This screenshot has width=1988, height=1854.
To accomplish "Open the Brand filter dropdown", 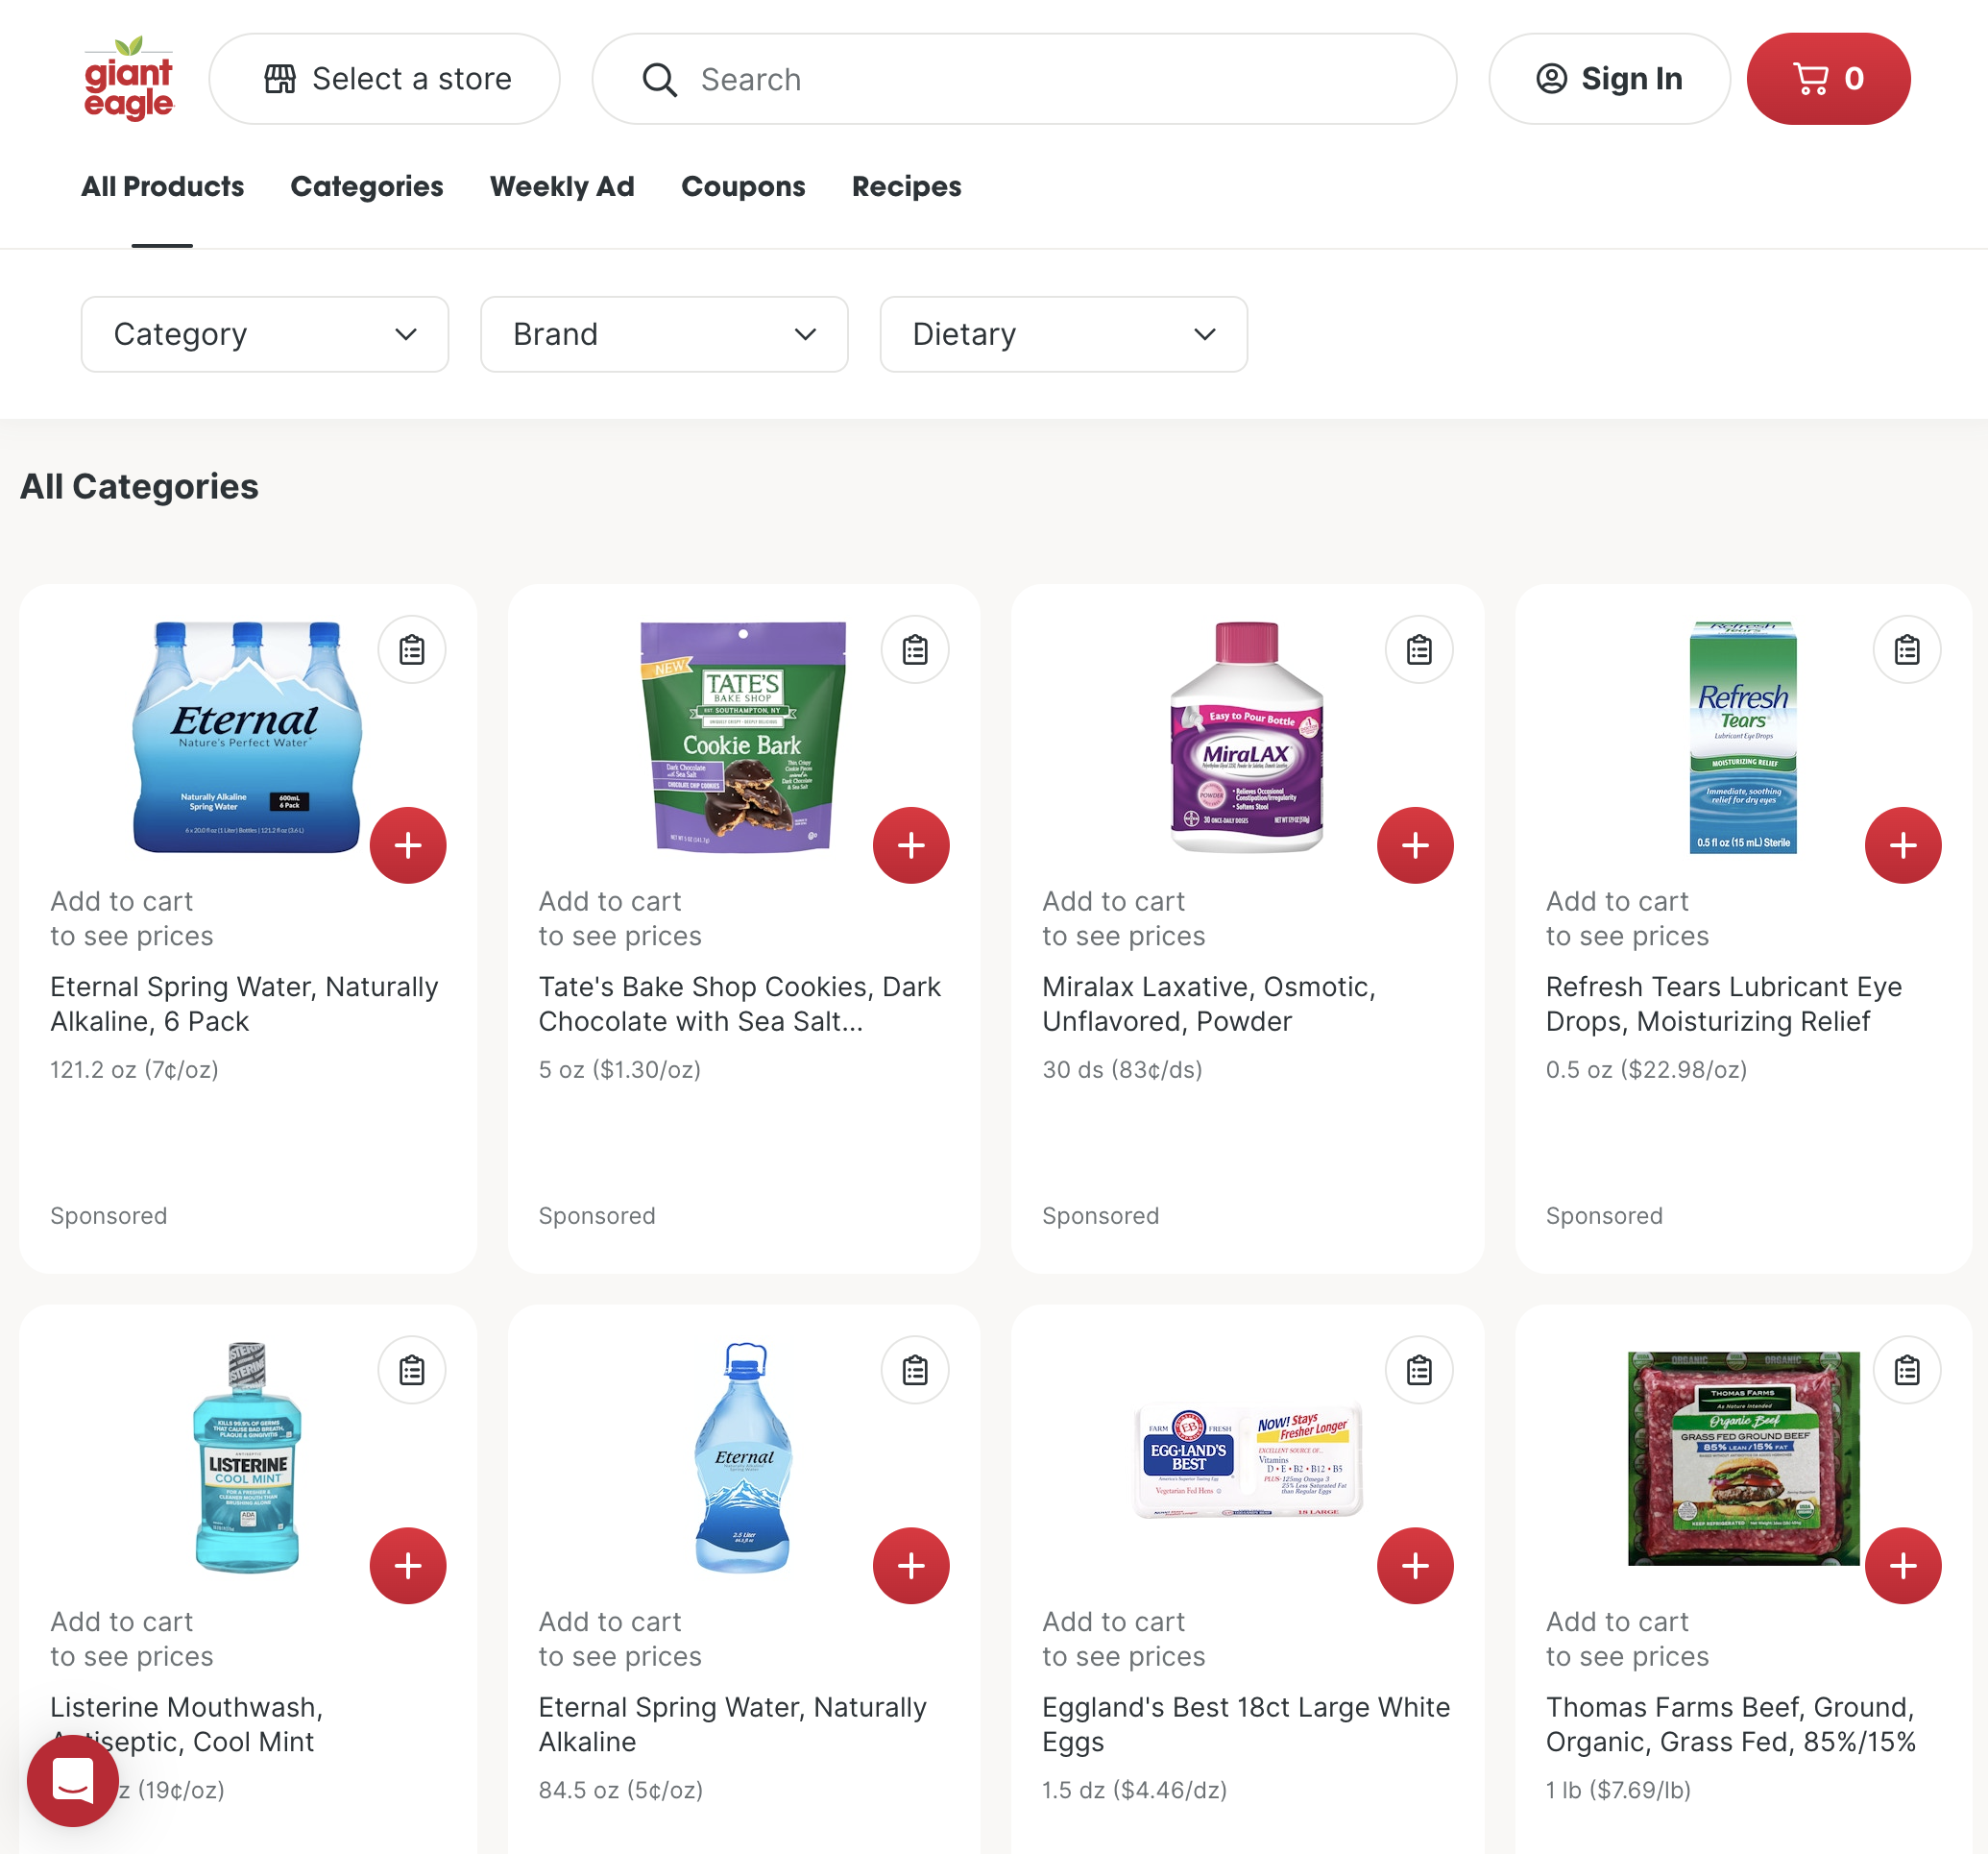I will 664,334.
